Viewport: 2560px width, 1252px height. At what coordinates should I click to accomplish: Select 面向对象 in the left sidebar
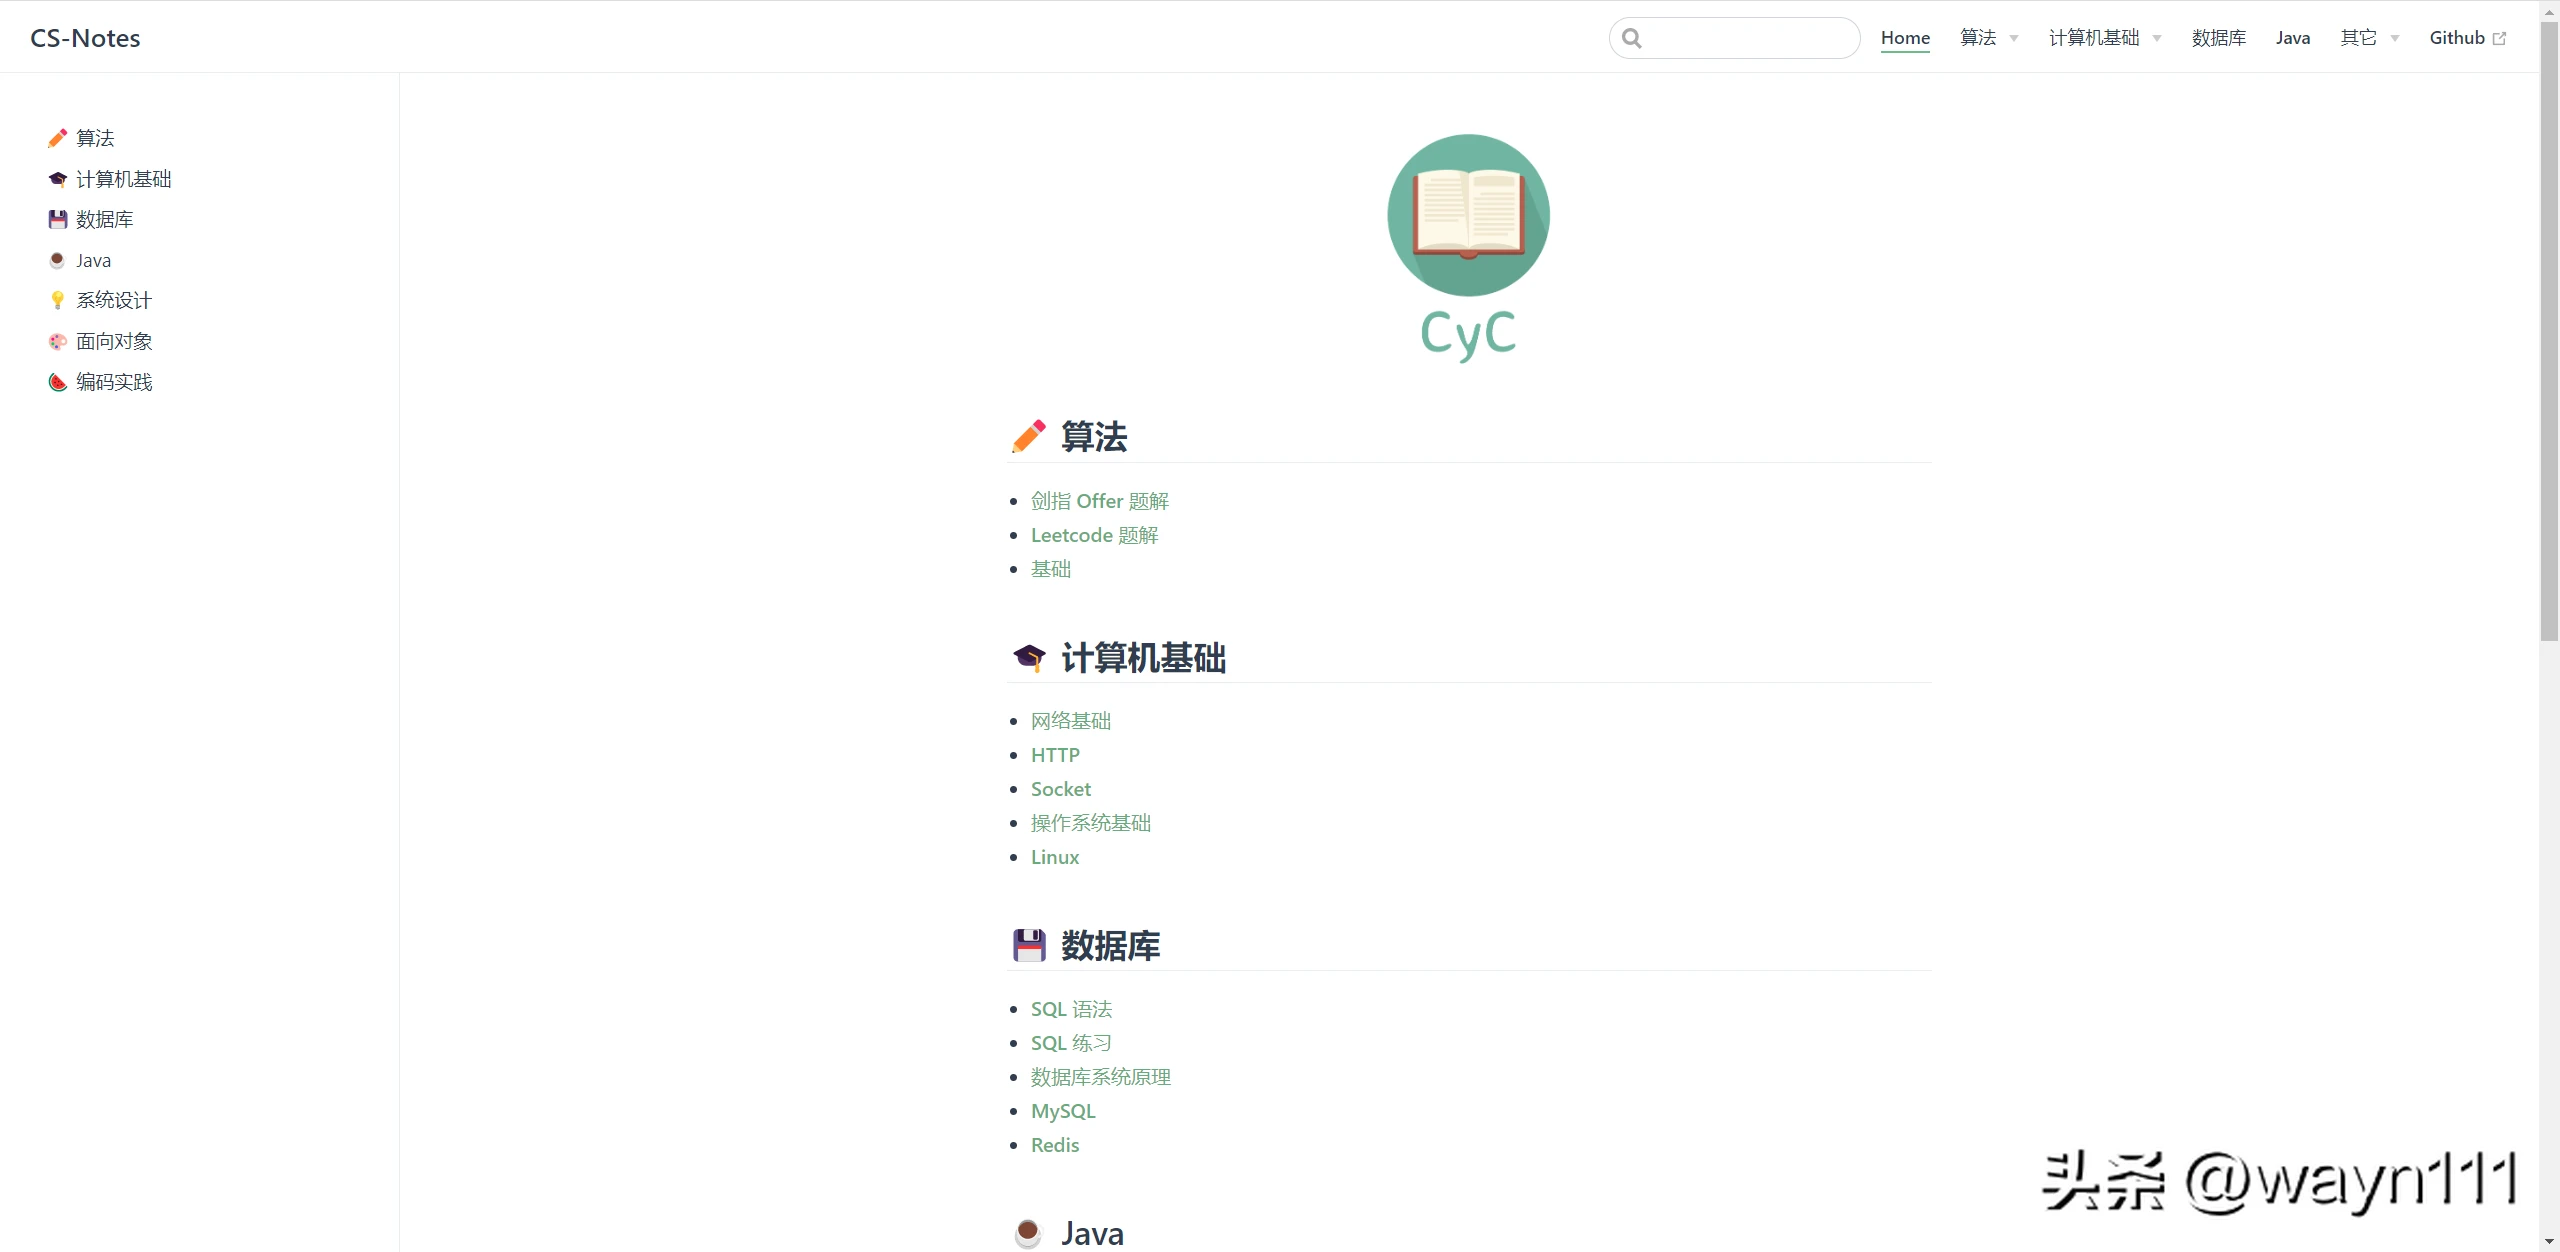[114, 341]
